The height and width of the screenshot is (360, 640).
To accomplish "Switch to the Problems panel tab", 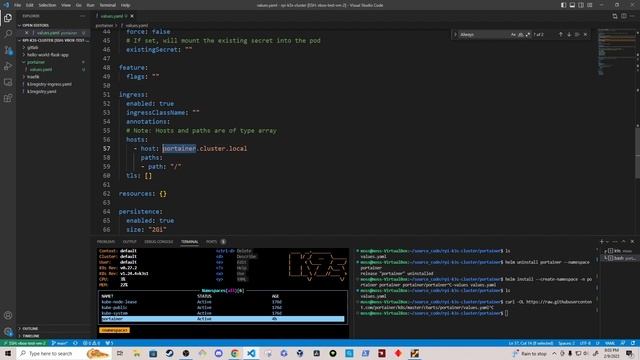I will pos(106,242).
